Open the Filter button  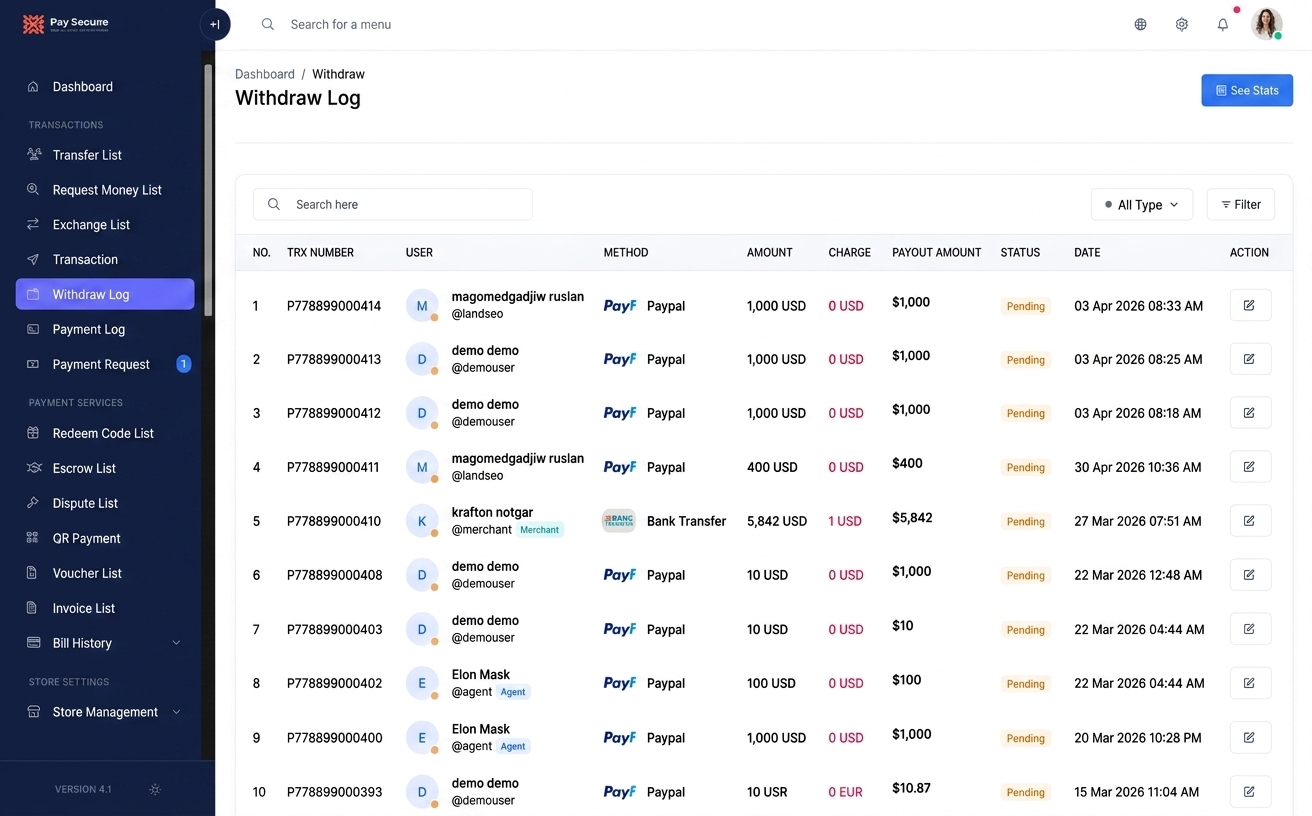click(x=1241, y=205)
